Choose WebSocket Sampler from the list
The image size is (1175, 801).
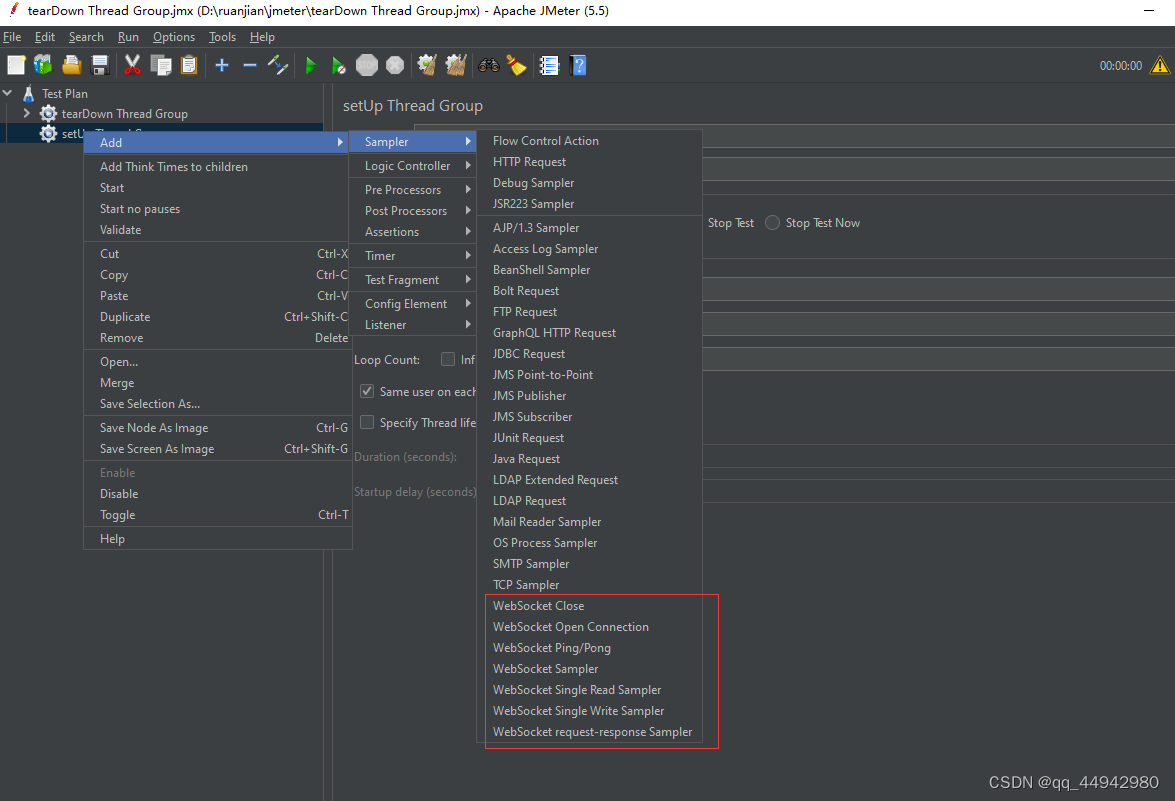pos(545,668)
